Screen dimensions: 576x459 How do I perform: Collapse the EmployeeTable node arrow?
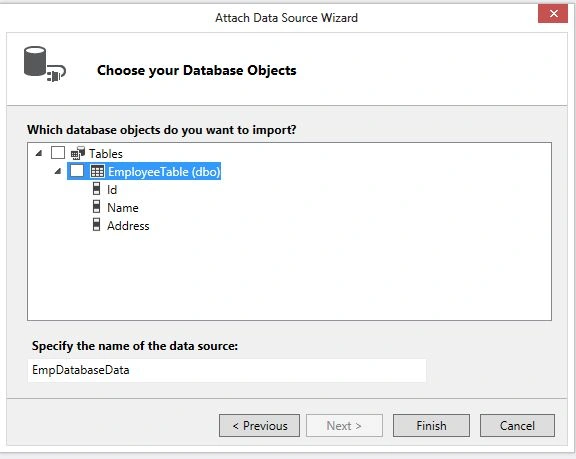[x=58, y=171]
